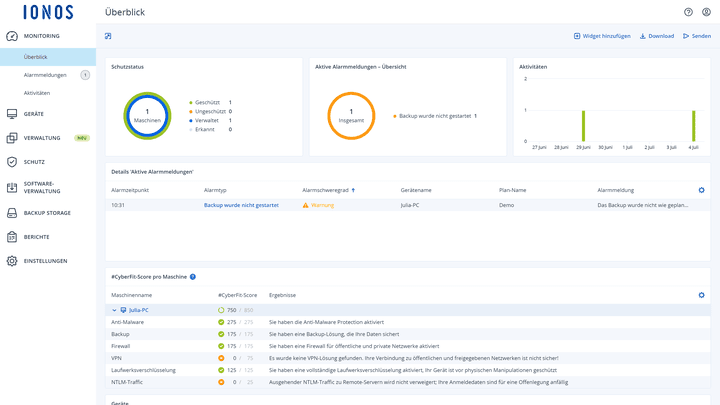Image resolution: width=720 pixels, height=405 pixels.
Task: Click the orange Insgesamt alert ring
Action: click(x=350, y=116)
